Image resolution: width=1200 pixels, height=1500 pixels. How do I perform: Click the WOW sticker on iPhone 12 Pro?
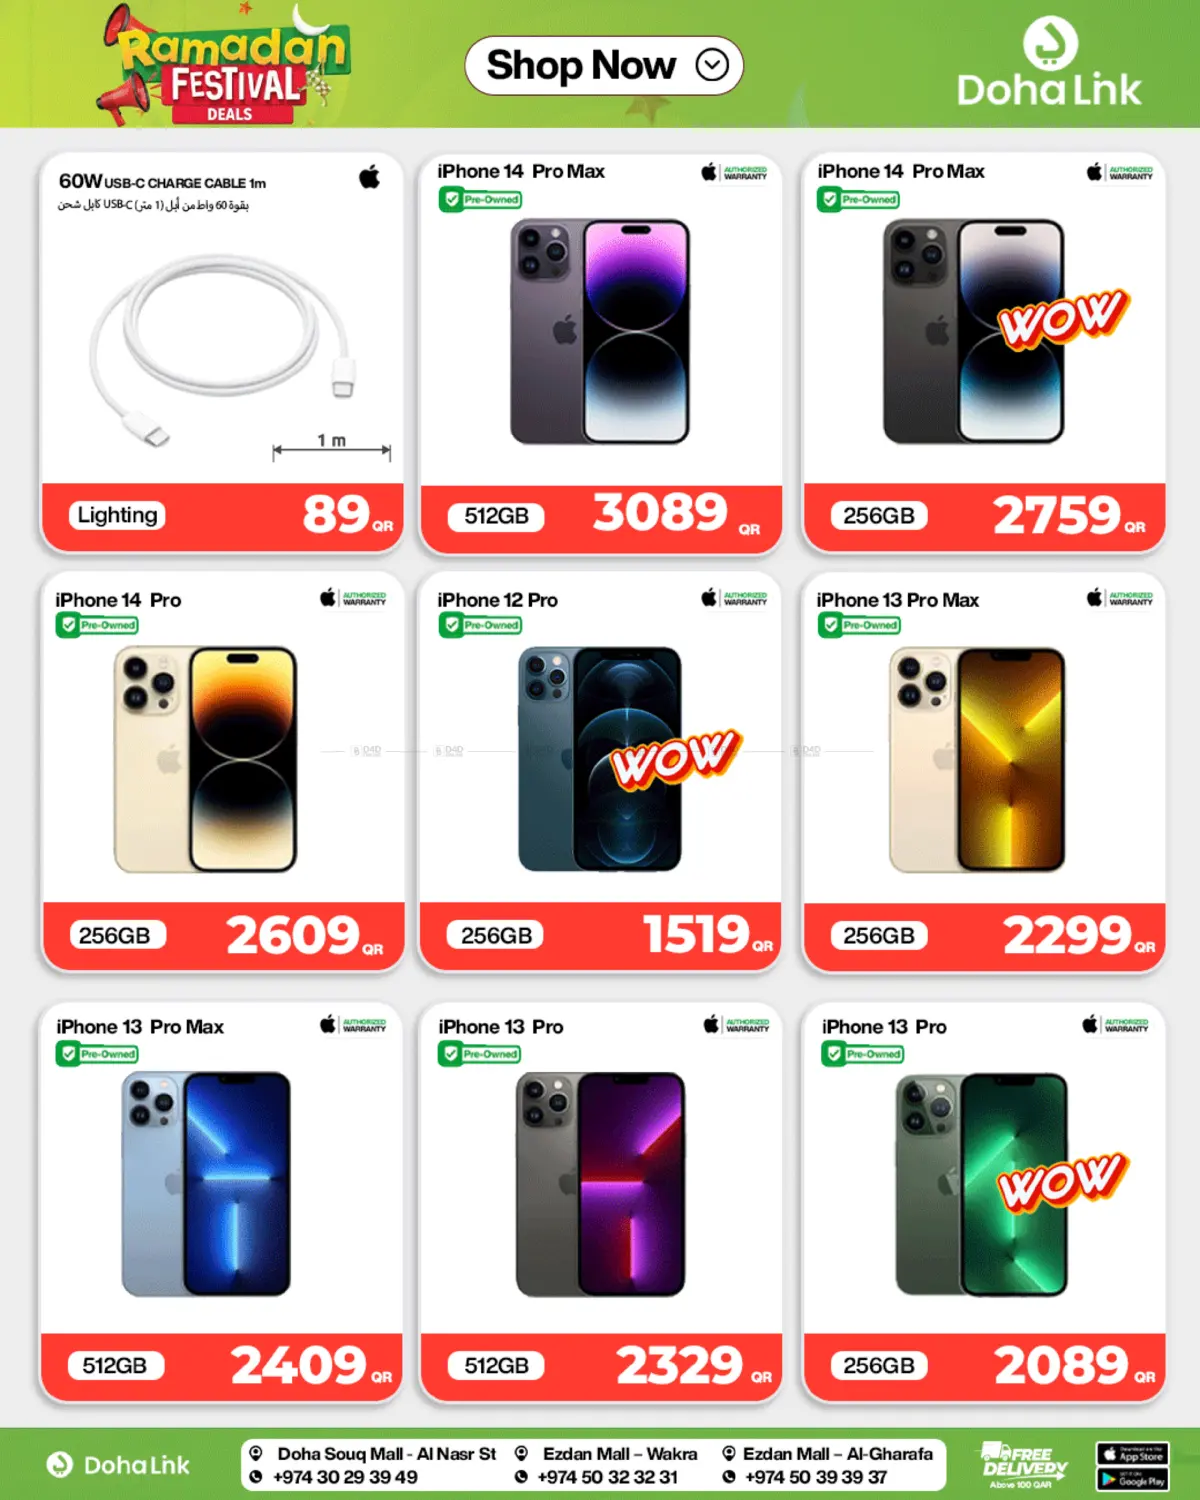676,757
